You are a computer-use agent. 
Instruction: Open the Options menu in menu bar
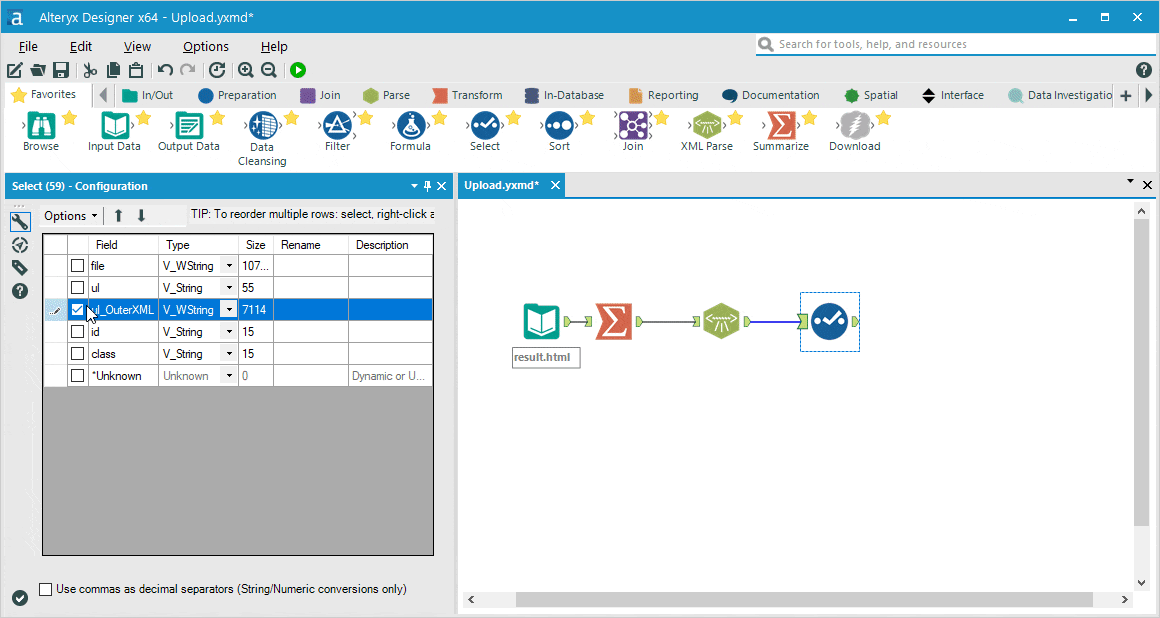(x=206, y=47)
